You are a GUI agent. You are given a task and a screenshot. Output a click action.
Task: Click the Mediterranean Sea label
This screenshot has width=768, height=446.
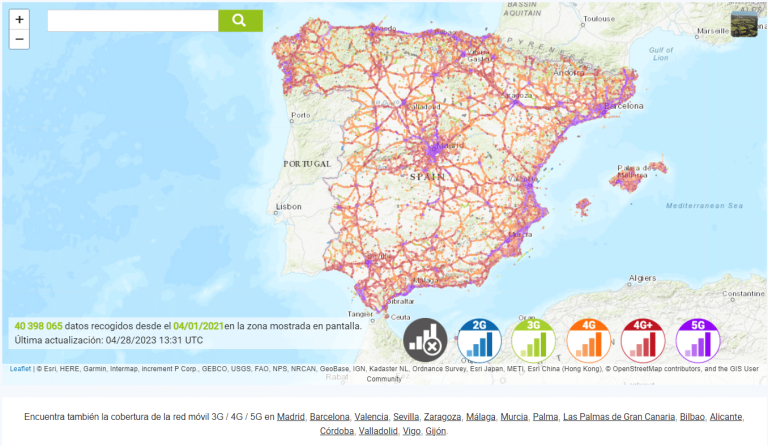click(x=704, y=206)
